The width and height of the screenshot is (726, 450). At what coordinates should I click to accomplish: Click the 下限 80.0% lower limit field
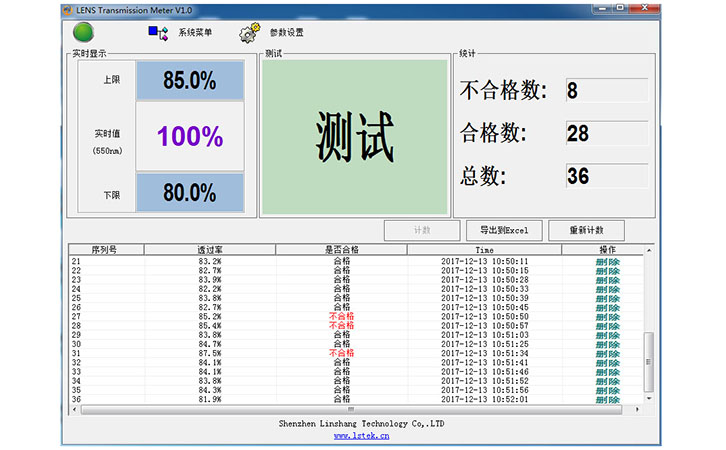[189, 192]
